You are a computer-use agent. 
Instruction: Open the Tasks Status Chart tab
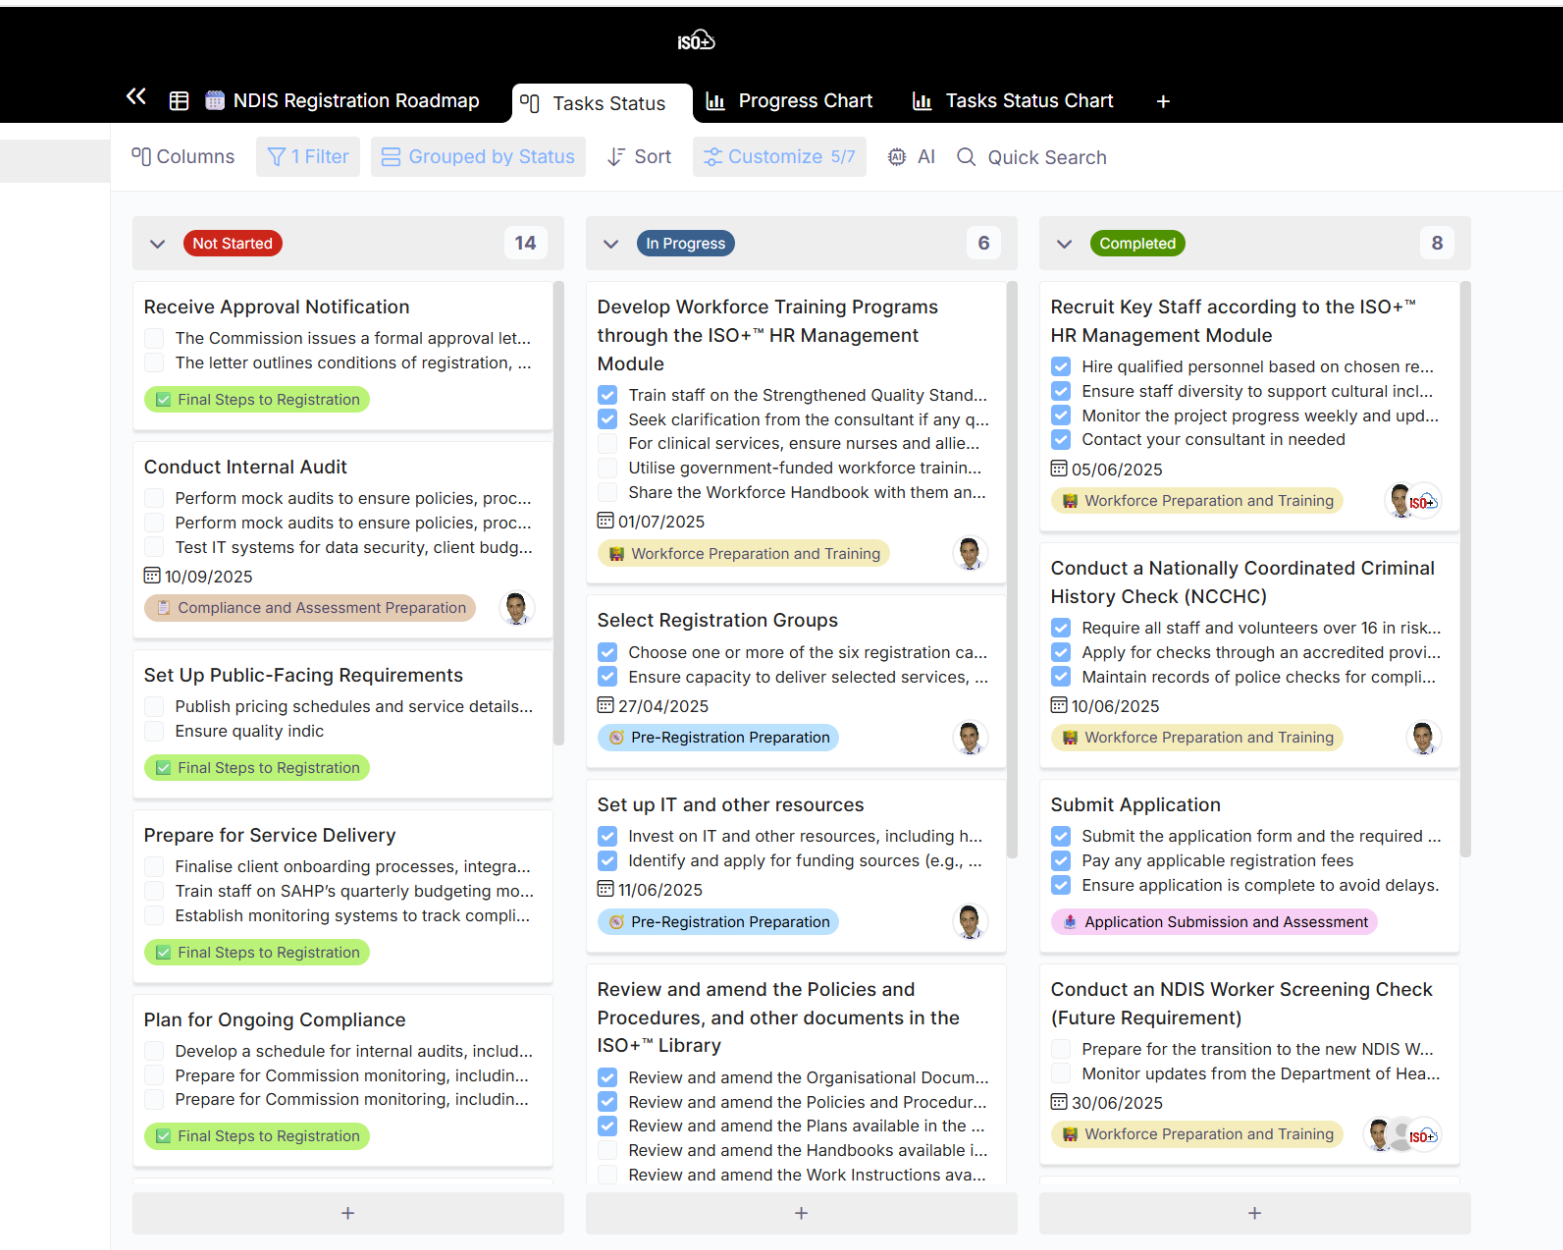[x=1013, y=101]
